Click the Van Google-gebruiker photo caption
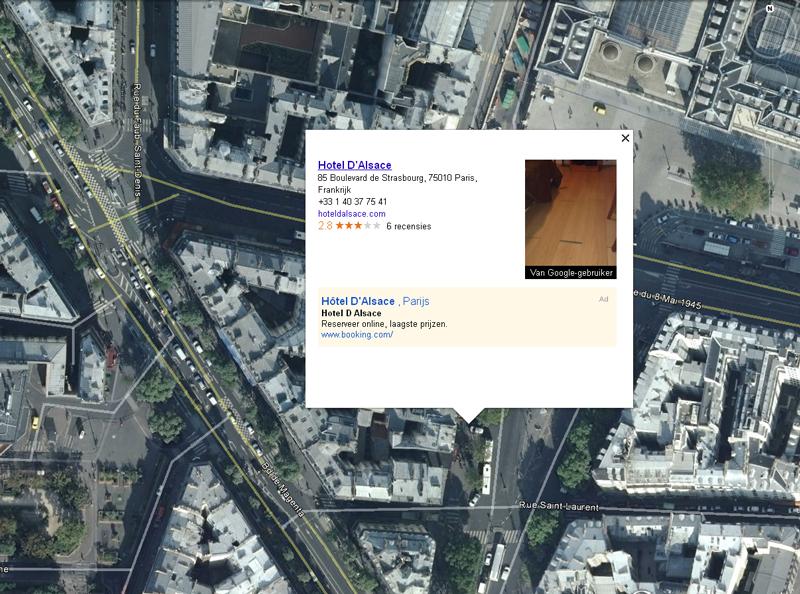 [x=571, y=273]
